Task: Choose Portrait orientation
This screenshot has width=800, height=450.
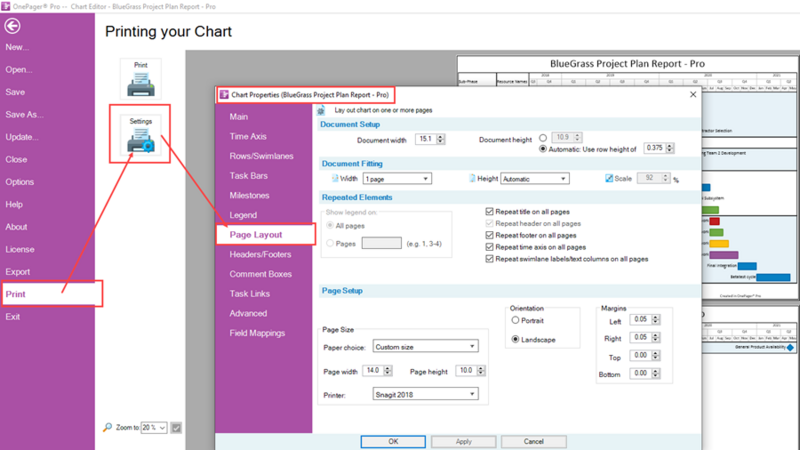Action: tap(515, 320)
